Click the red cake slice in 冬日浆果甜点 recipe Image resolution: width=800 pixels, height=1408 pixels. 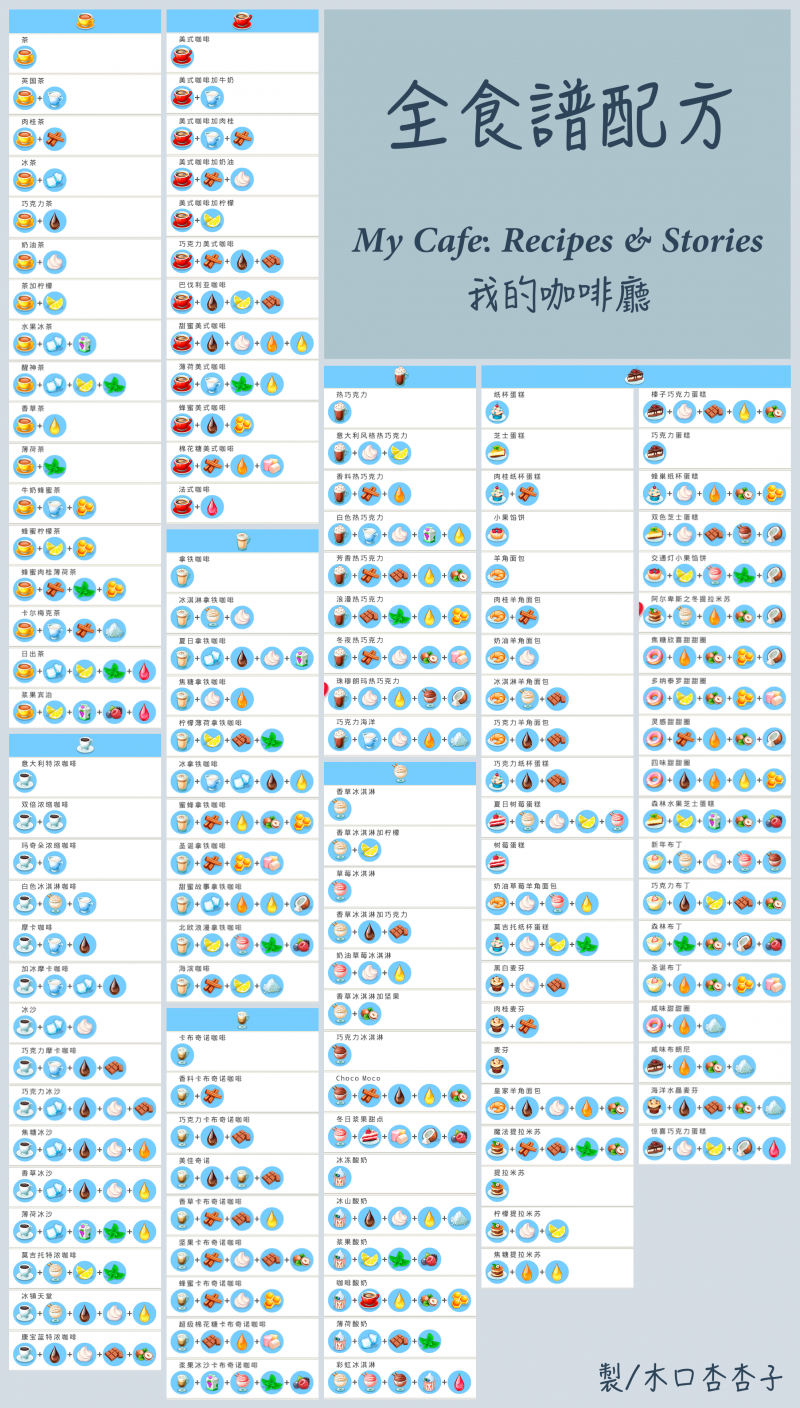(x=369, y=1137)
